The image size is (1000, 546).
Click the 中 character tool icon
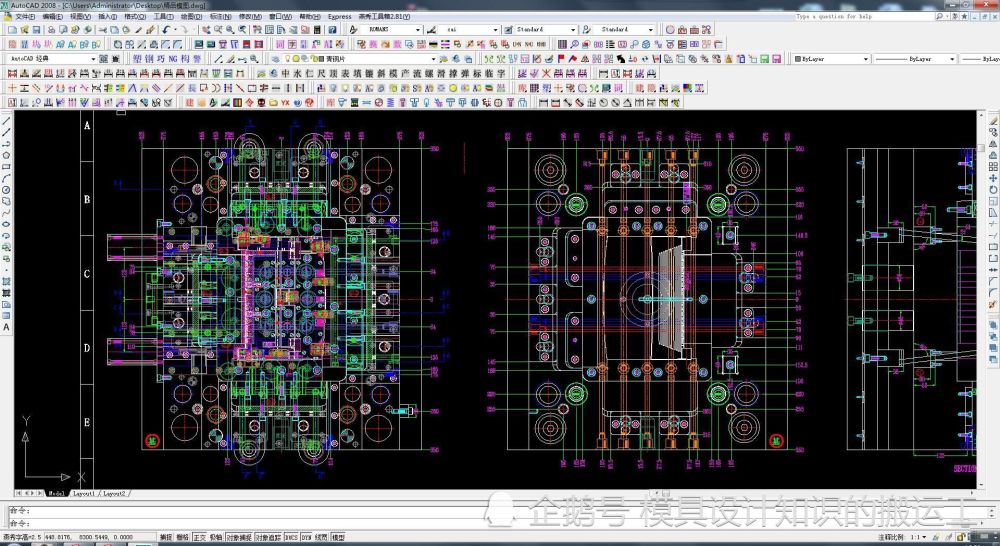pyautogui.click(x=286, y=74)
